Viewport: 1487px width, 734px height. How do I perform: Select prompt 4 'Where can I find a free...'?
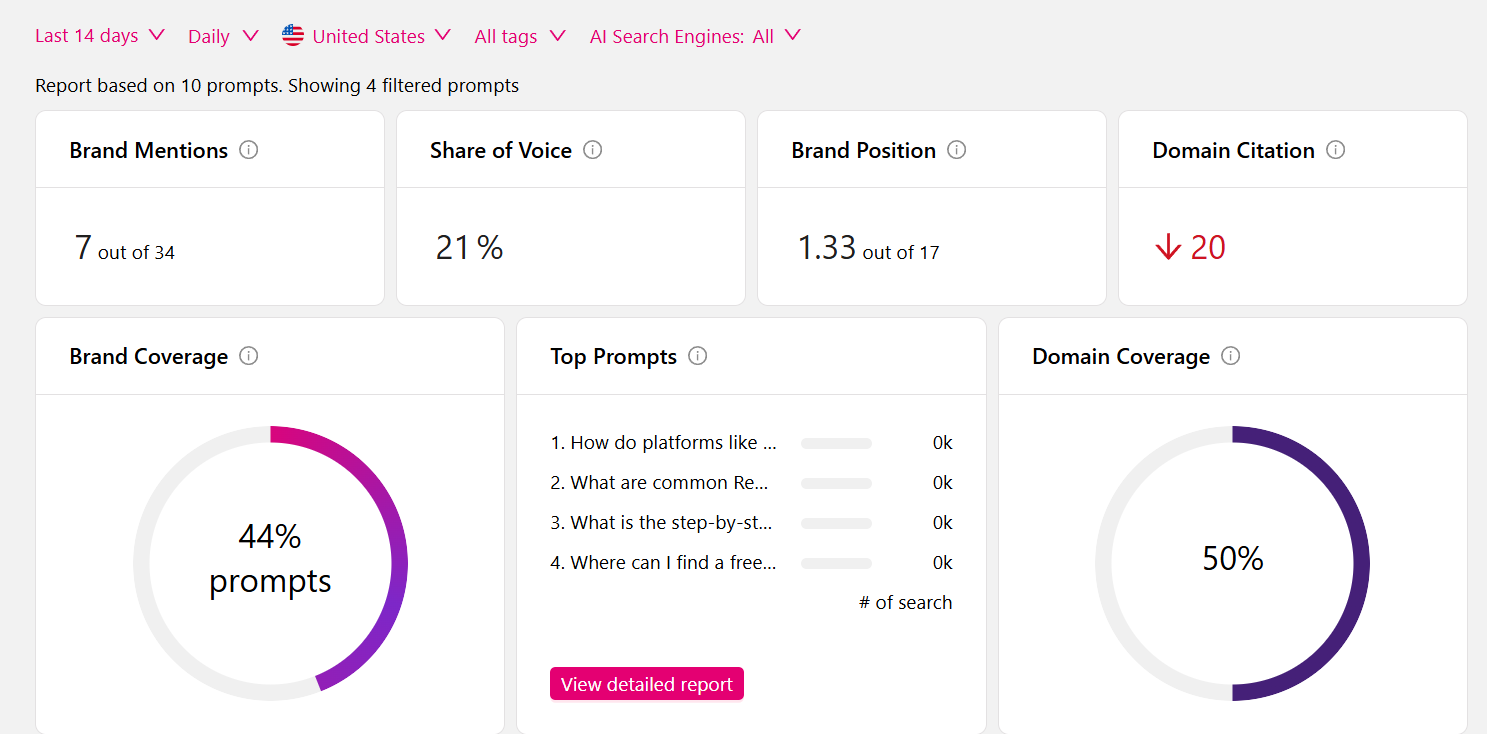pos(663,563)
